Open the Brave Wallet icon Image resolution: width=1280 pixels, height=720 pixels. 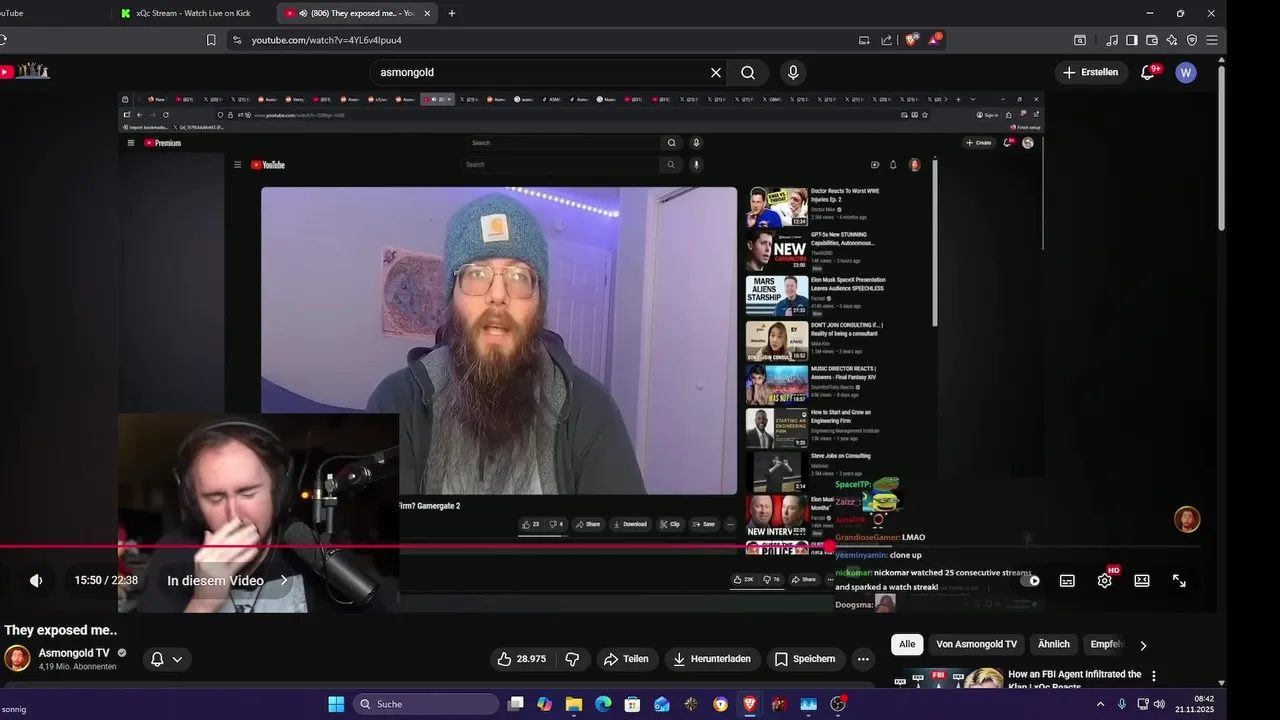pyautogui.click(x=1152, y=40)
